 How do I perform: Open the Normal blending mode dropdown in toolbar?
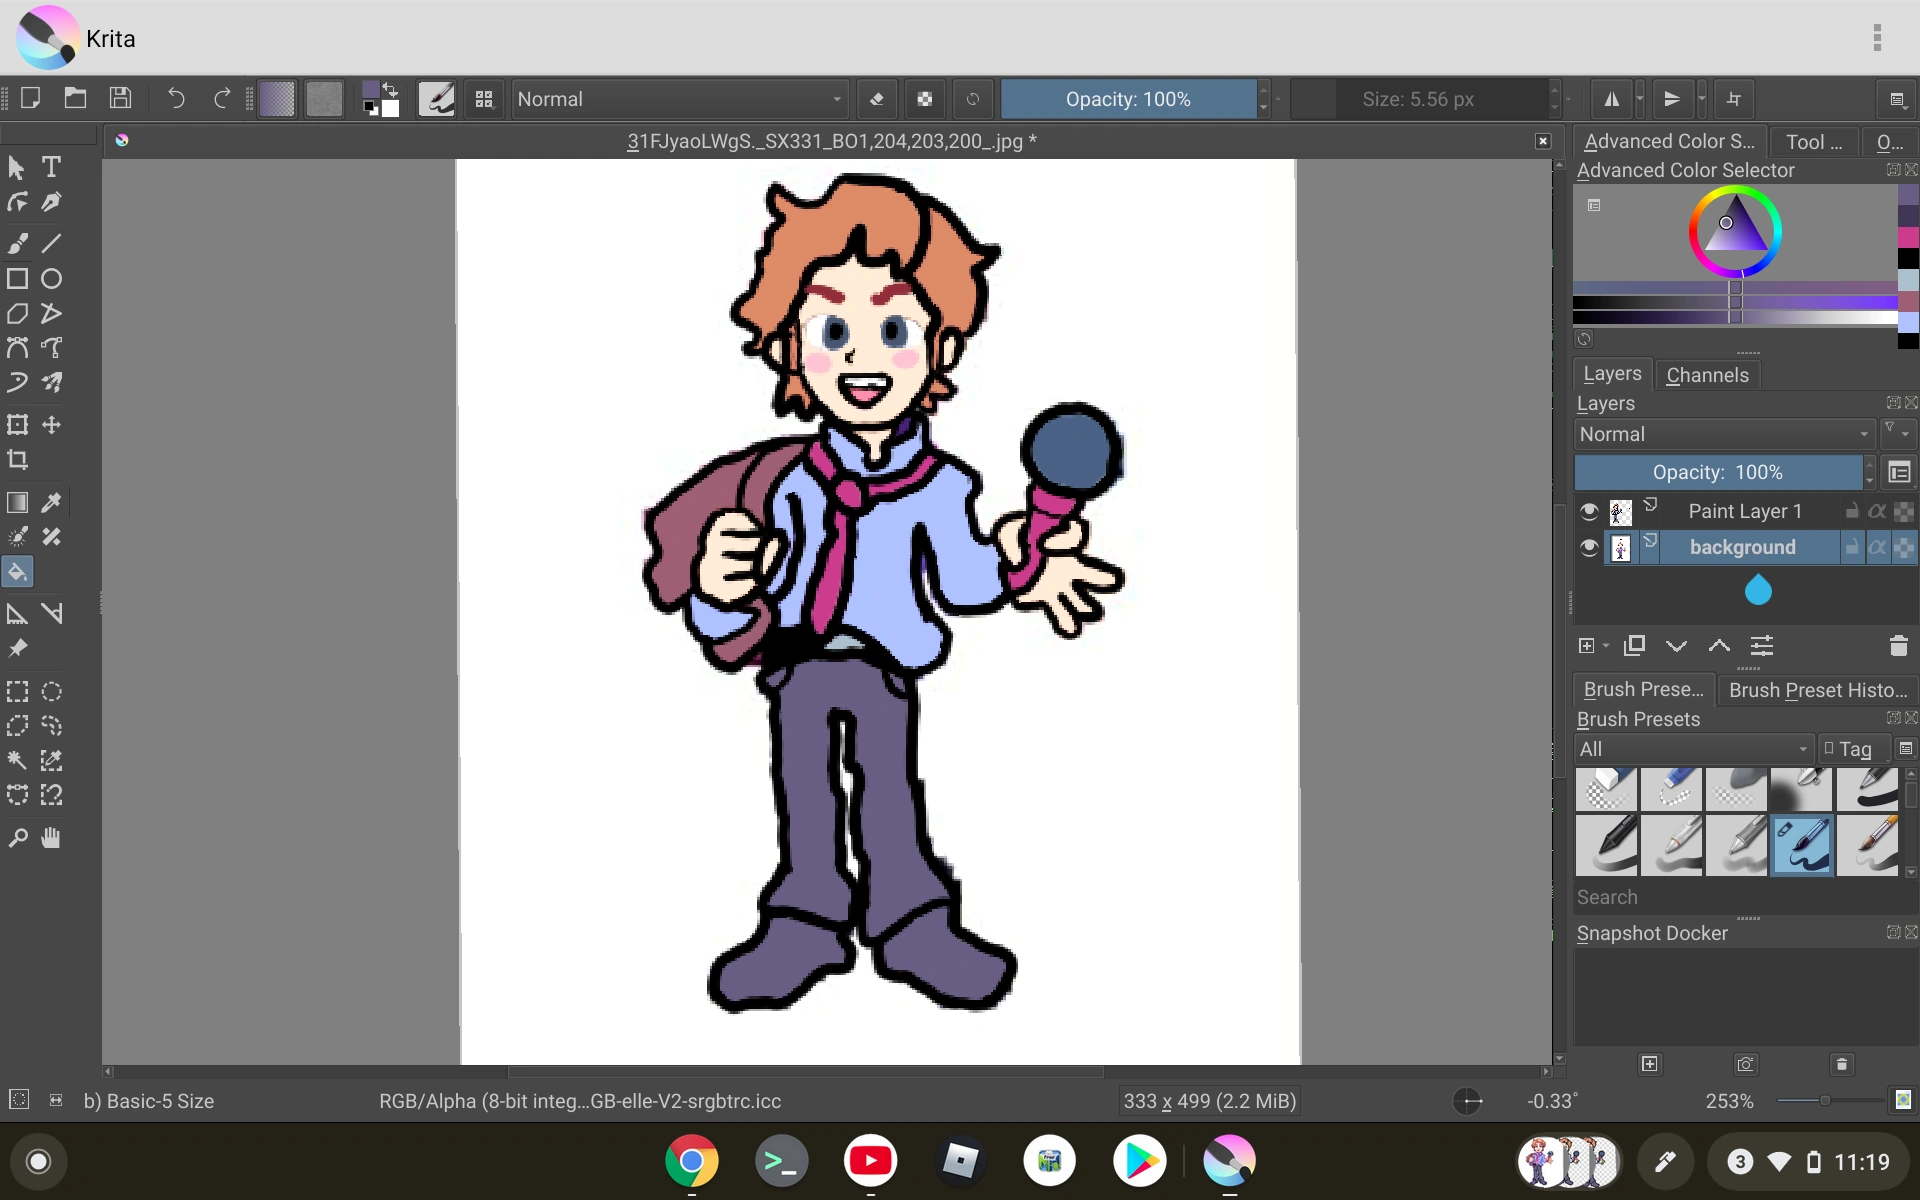(x=680, y=99)
